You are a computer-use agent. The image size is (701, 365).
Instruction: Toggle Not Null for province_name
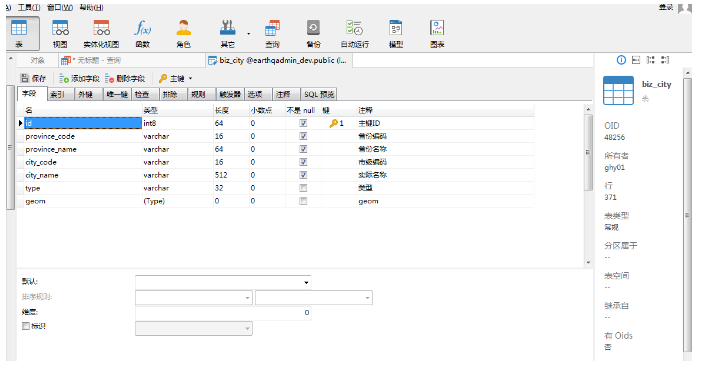(303, 149)
